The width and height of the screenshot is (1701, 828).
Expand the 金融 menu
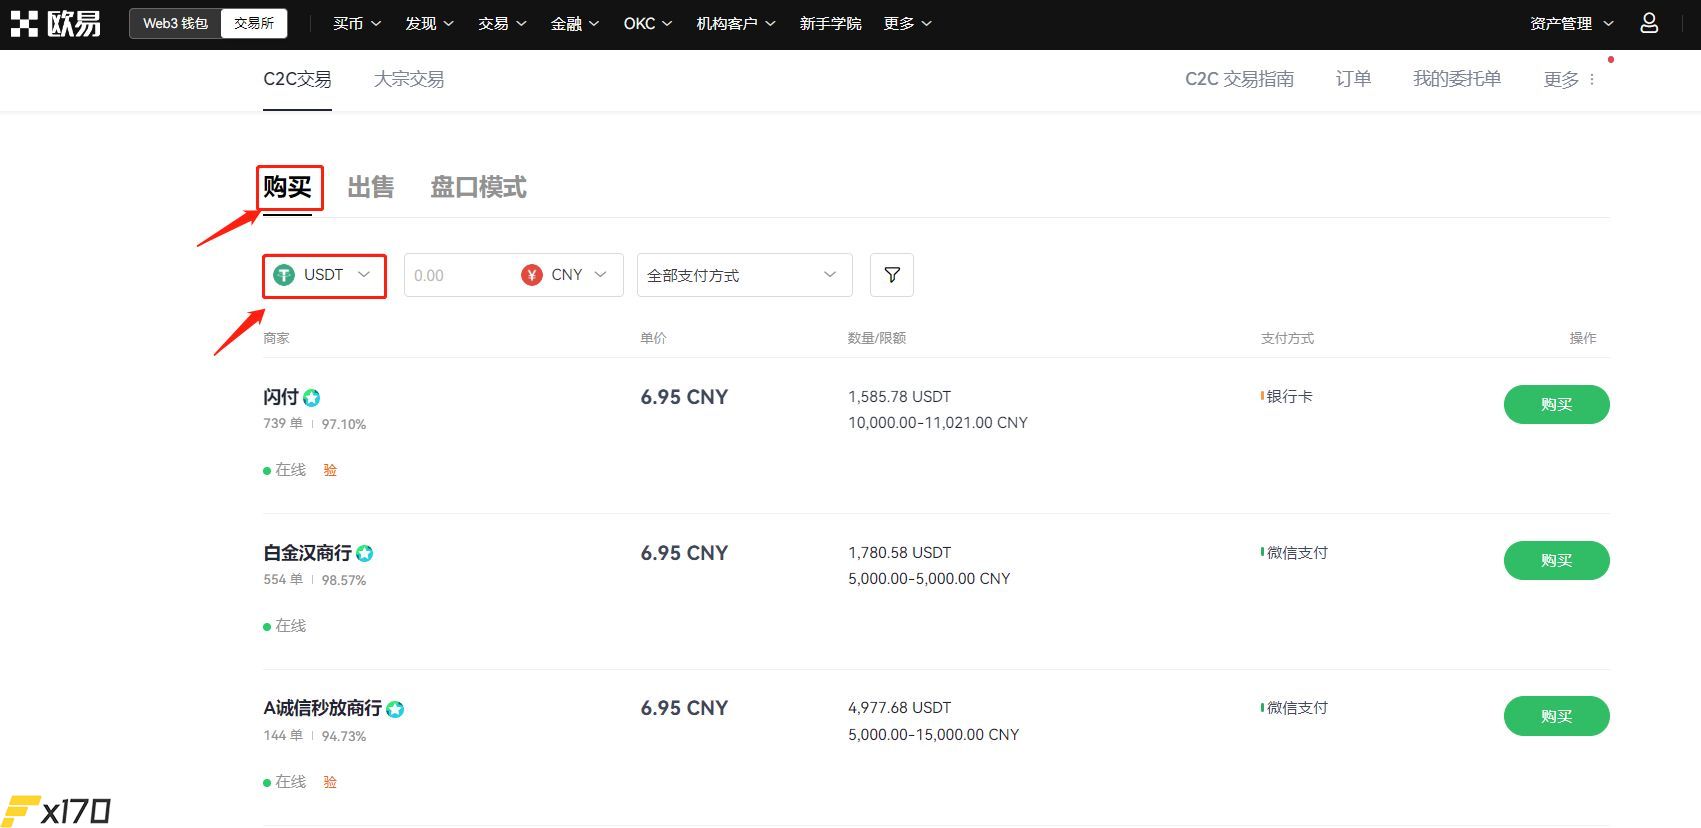pyautogui.click(x=575, y=23)
